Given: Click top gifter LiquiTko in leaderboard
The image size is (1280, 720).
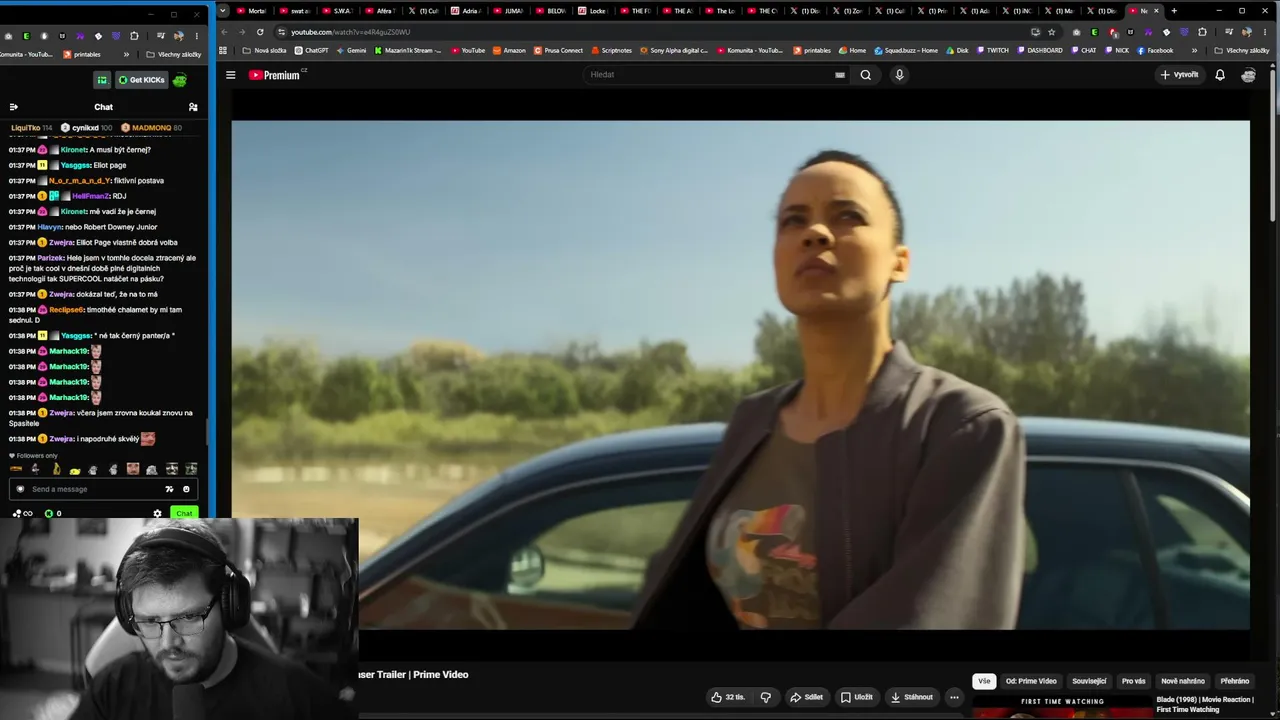Looking at the screenshot, I should point(26,128).
